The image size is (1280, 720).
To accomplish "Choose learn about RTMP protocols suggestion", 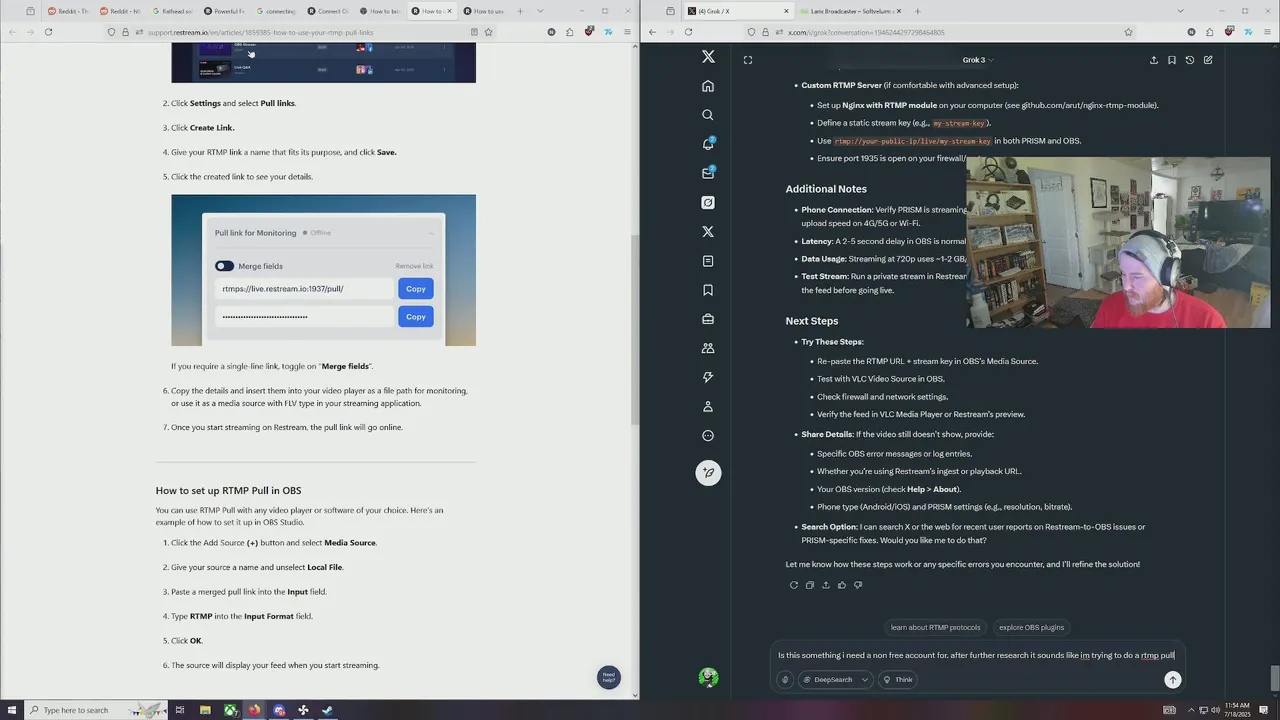I will click(935, 627).
